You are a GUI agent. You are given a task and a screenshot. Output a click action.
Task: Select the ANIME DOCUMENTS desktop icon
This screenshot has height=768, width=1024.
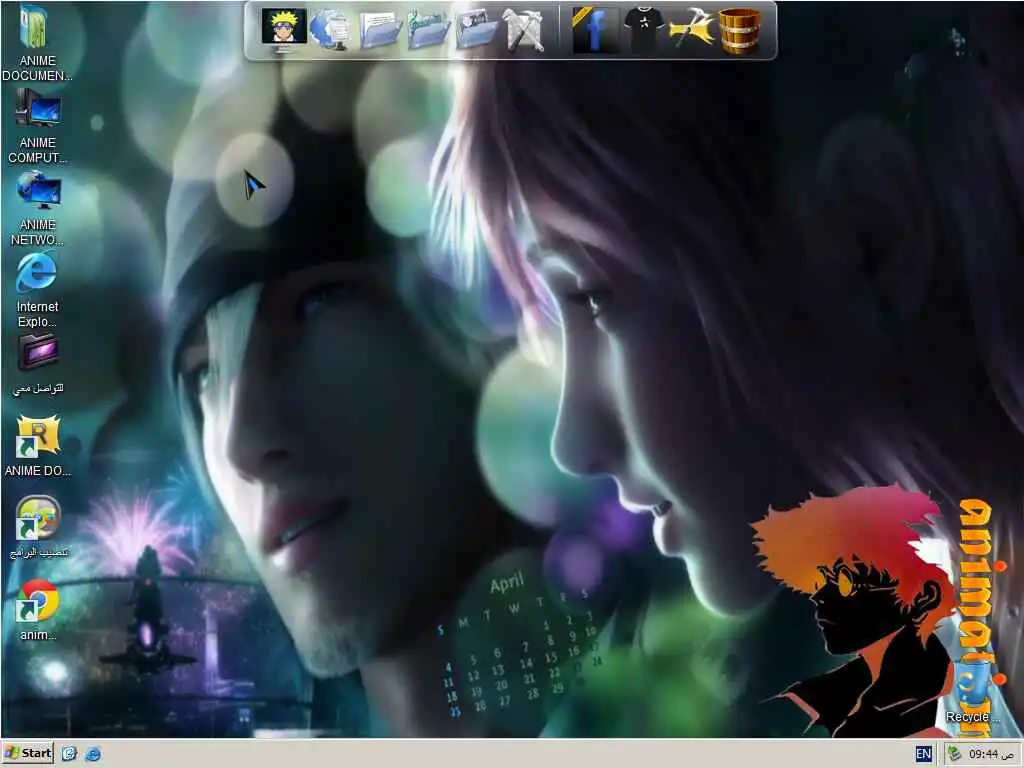point(37,43)
